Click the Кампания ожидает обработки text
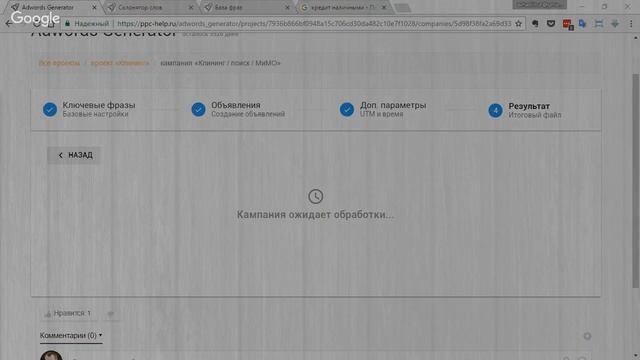 [316, 215]
